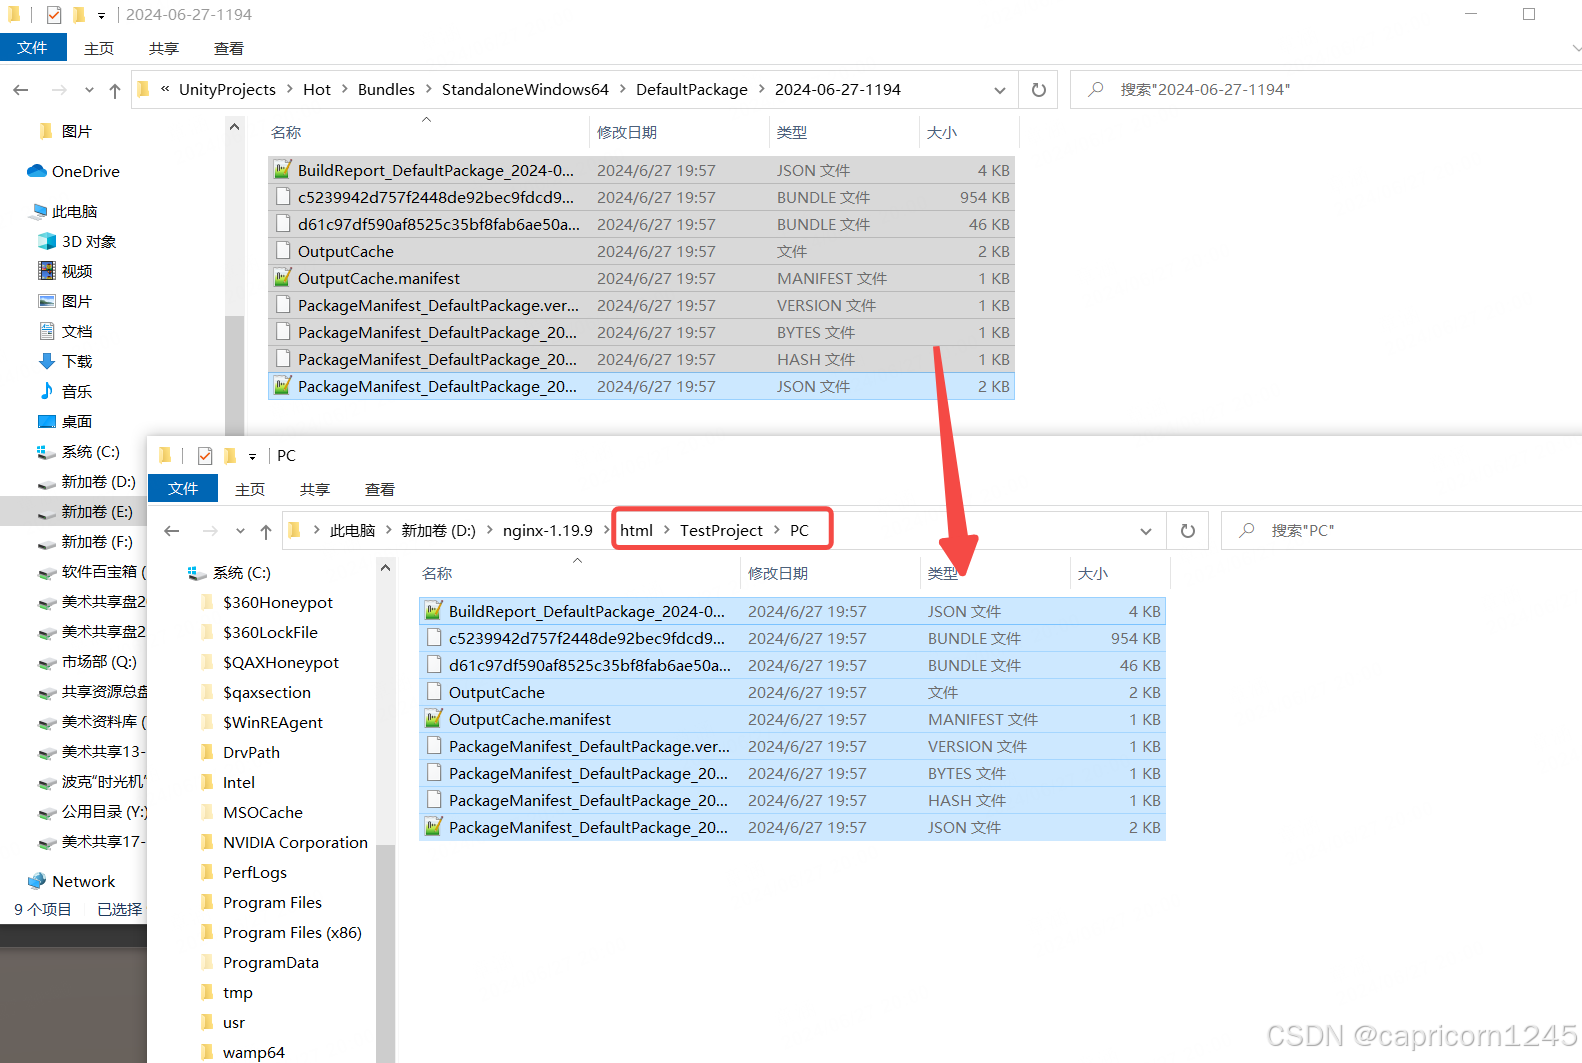Click TestProject in PC window breadcrumb
Image resolution: width=1582 pixels, height=1063 pixels.
[x=721, y=531]
